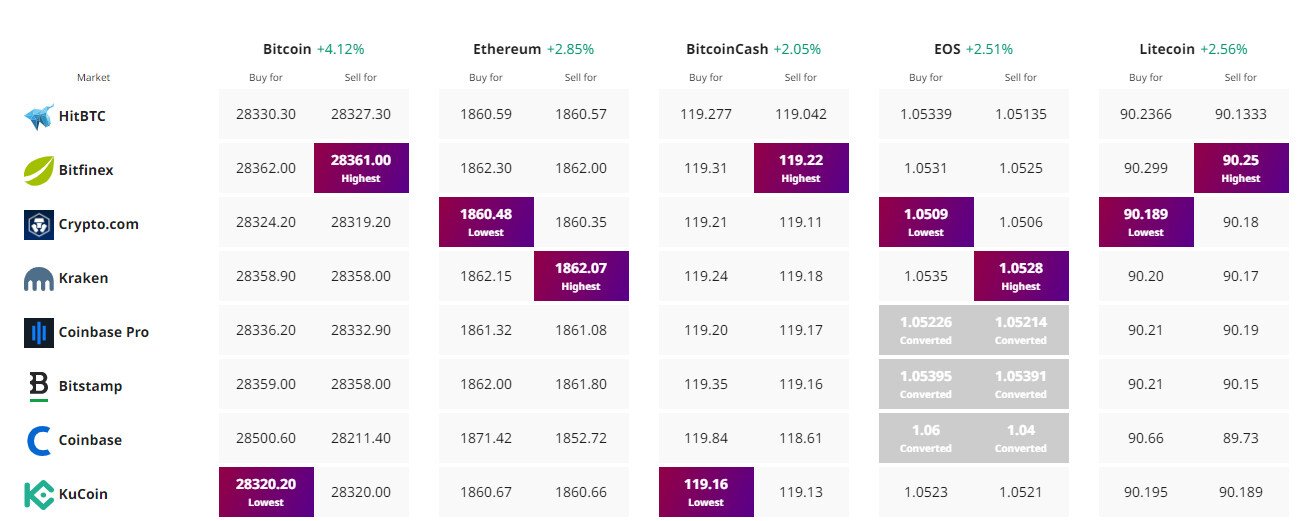
Task: Click the Bitfinex green leaf logo
Action: click(38, 170)
